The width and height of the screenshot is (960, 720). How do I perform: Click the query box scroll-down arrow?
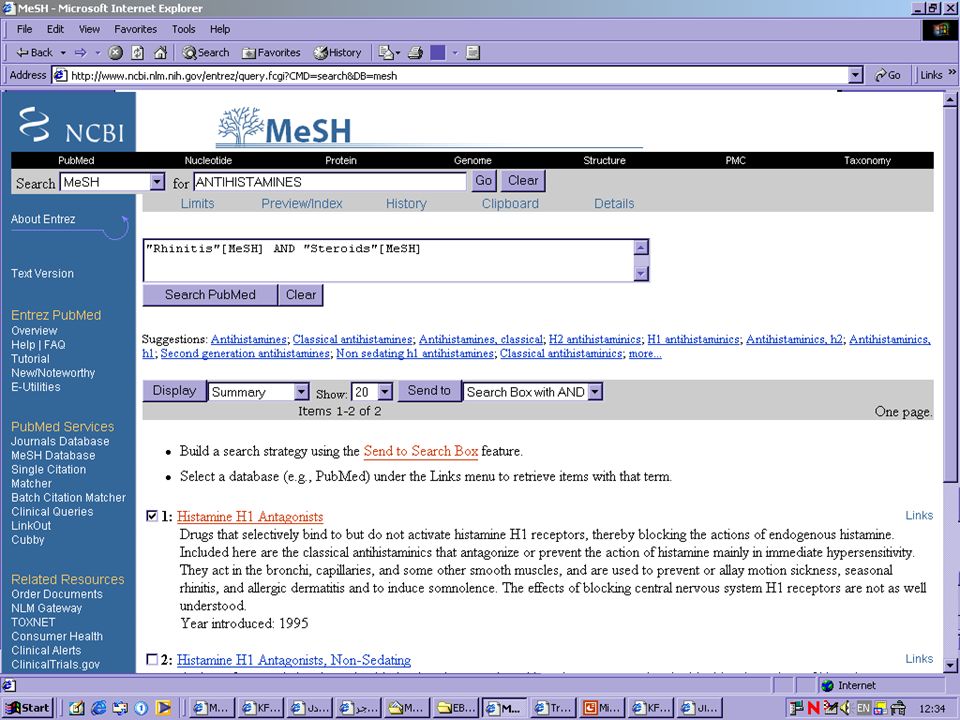point(640,274)
